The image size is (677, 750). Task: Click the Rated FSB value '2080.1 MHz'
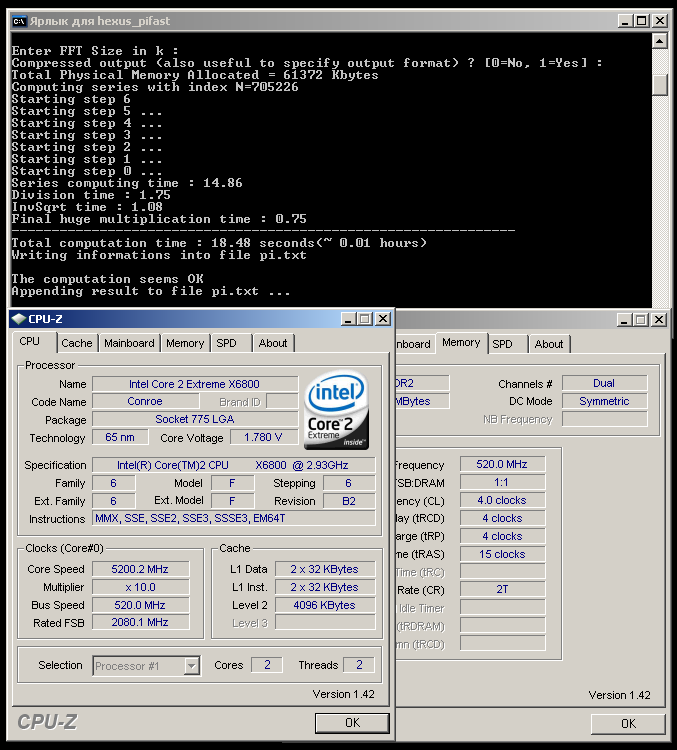(141, 622)
